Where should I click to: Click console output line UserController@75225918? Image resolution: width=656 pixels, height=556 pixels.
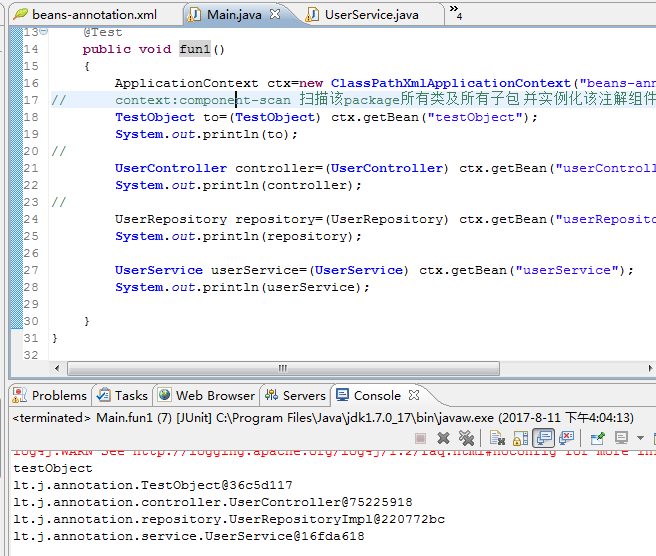click(213, 502)
